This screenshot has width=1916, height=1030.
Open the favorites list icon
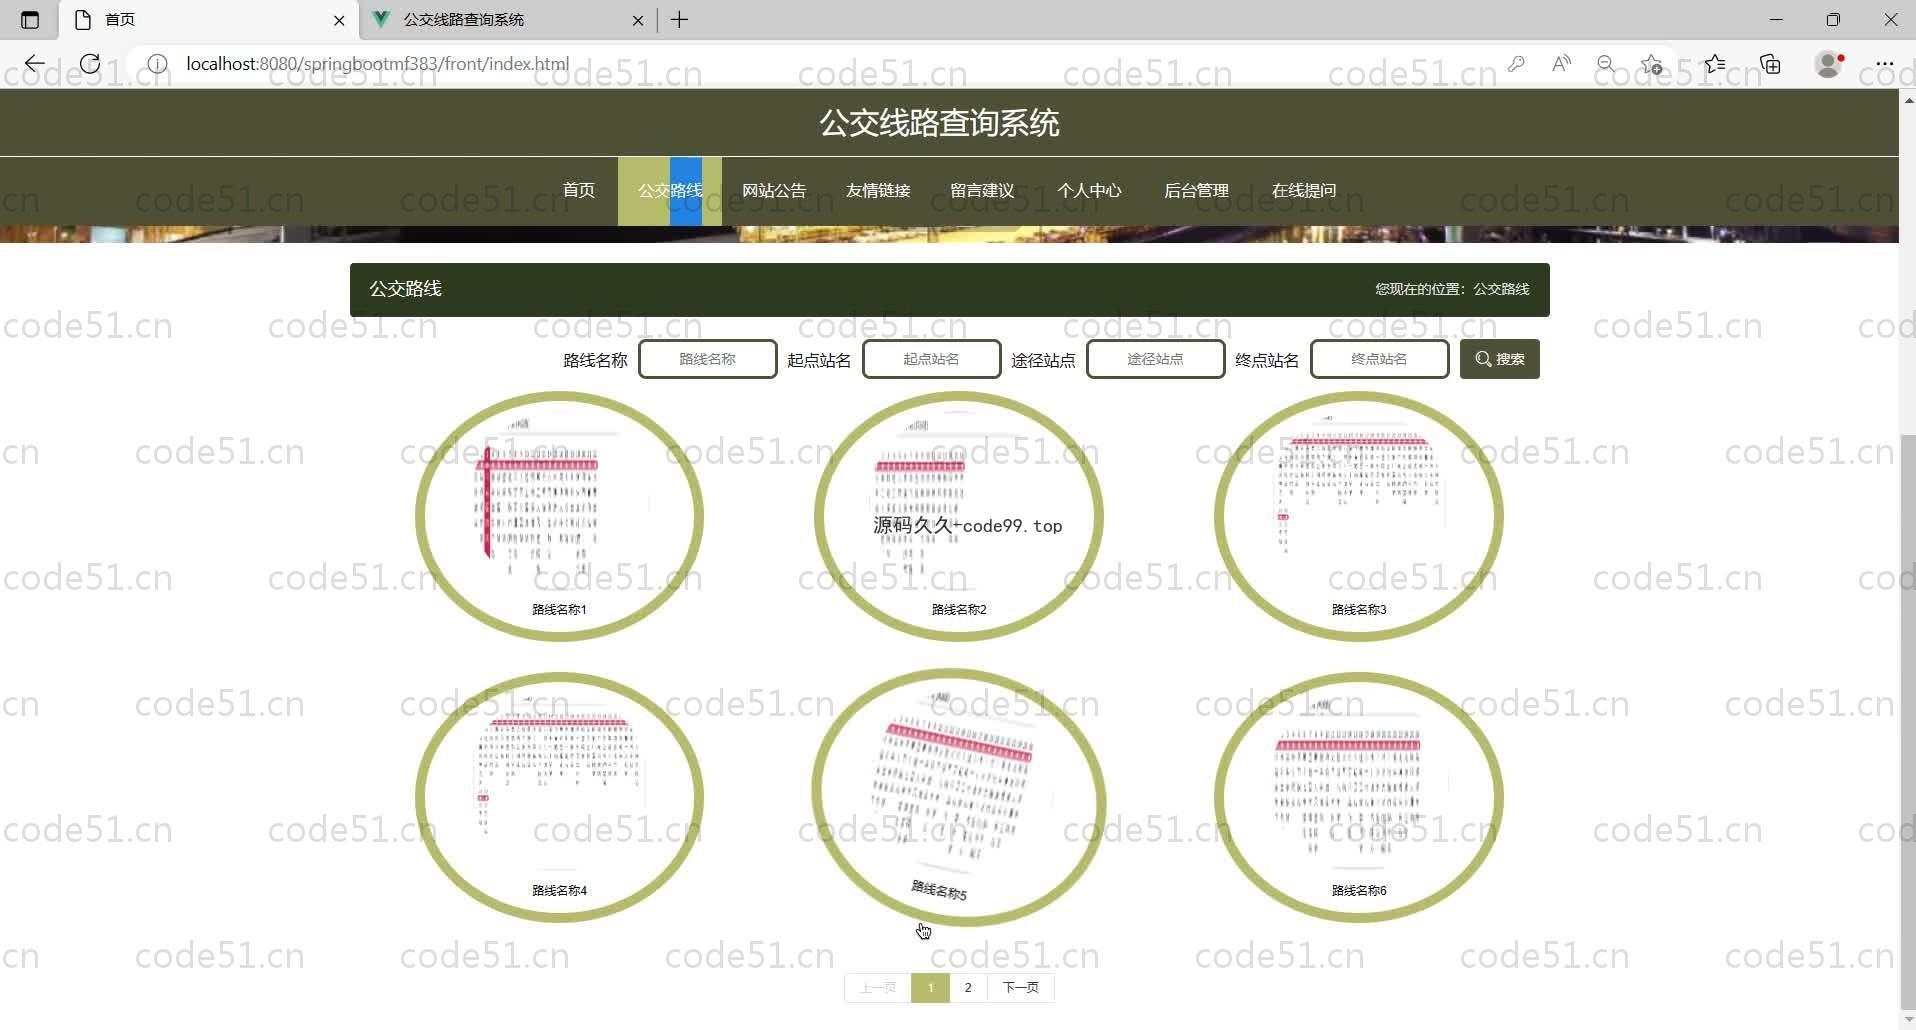click(x=1715, y=64)
